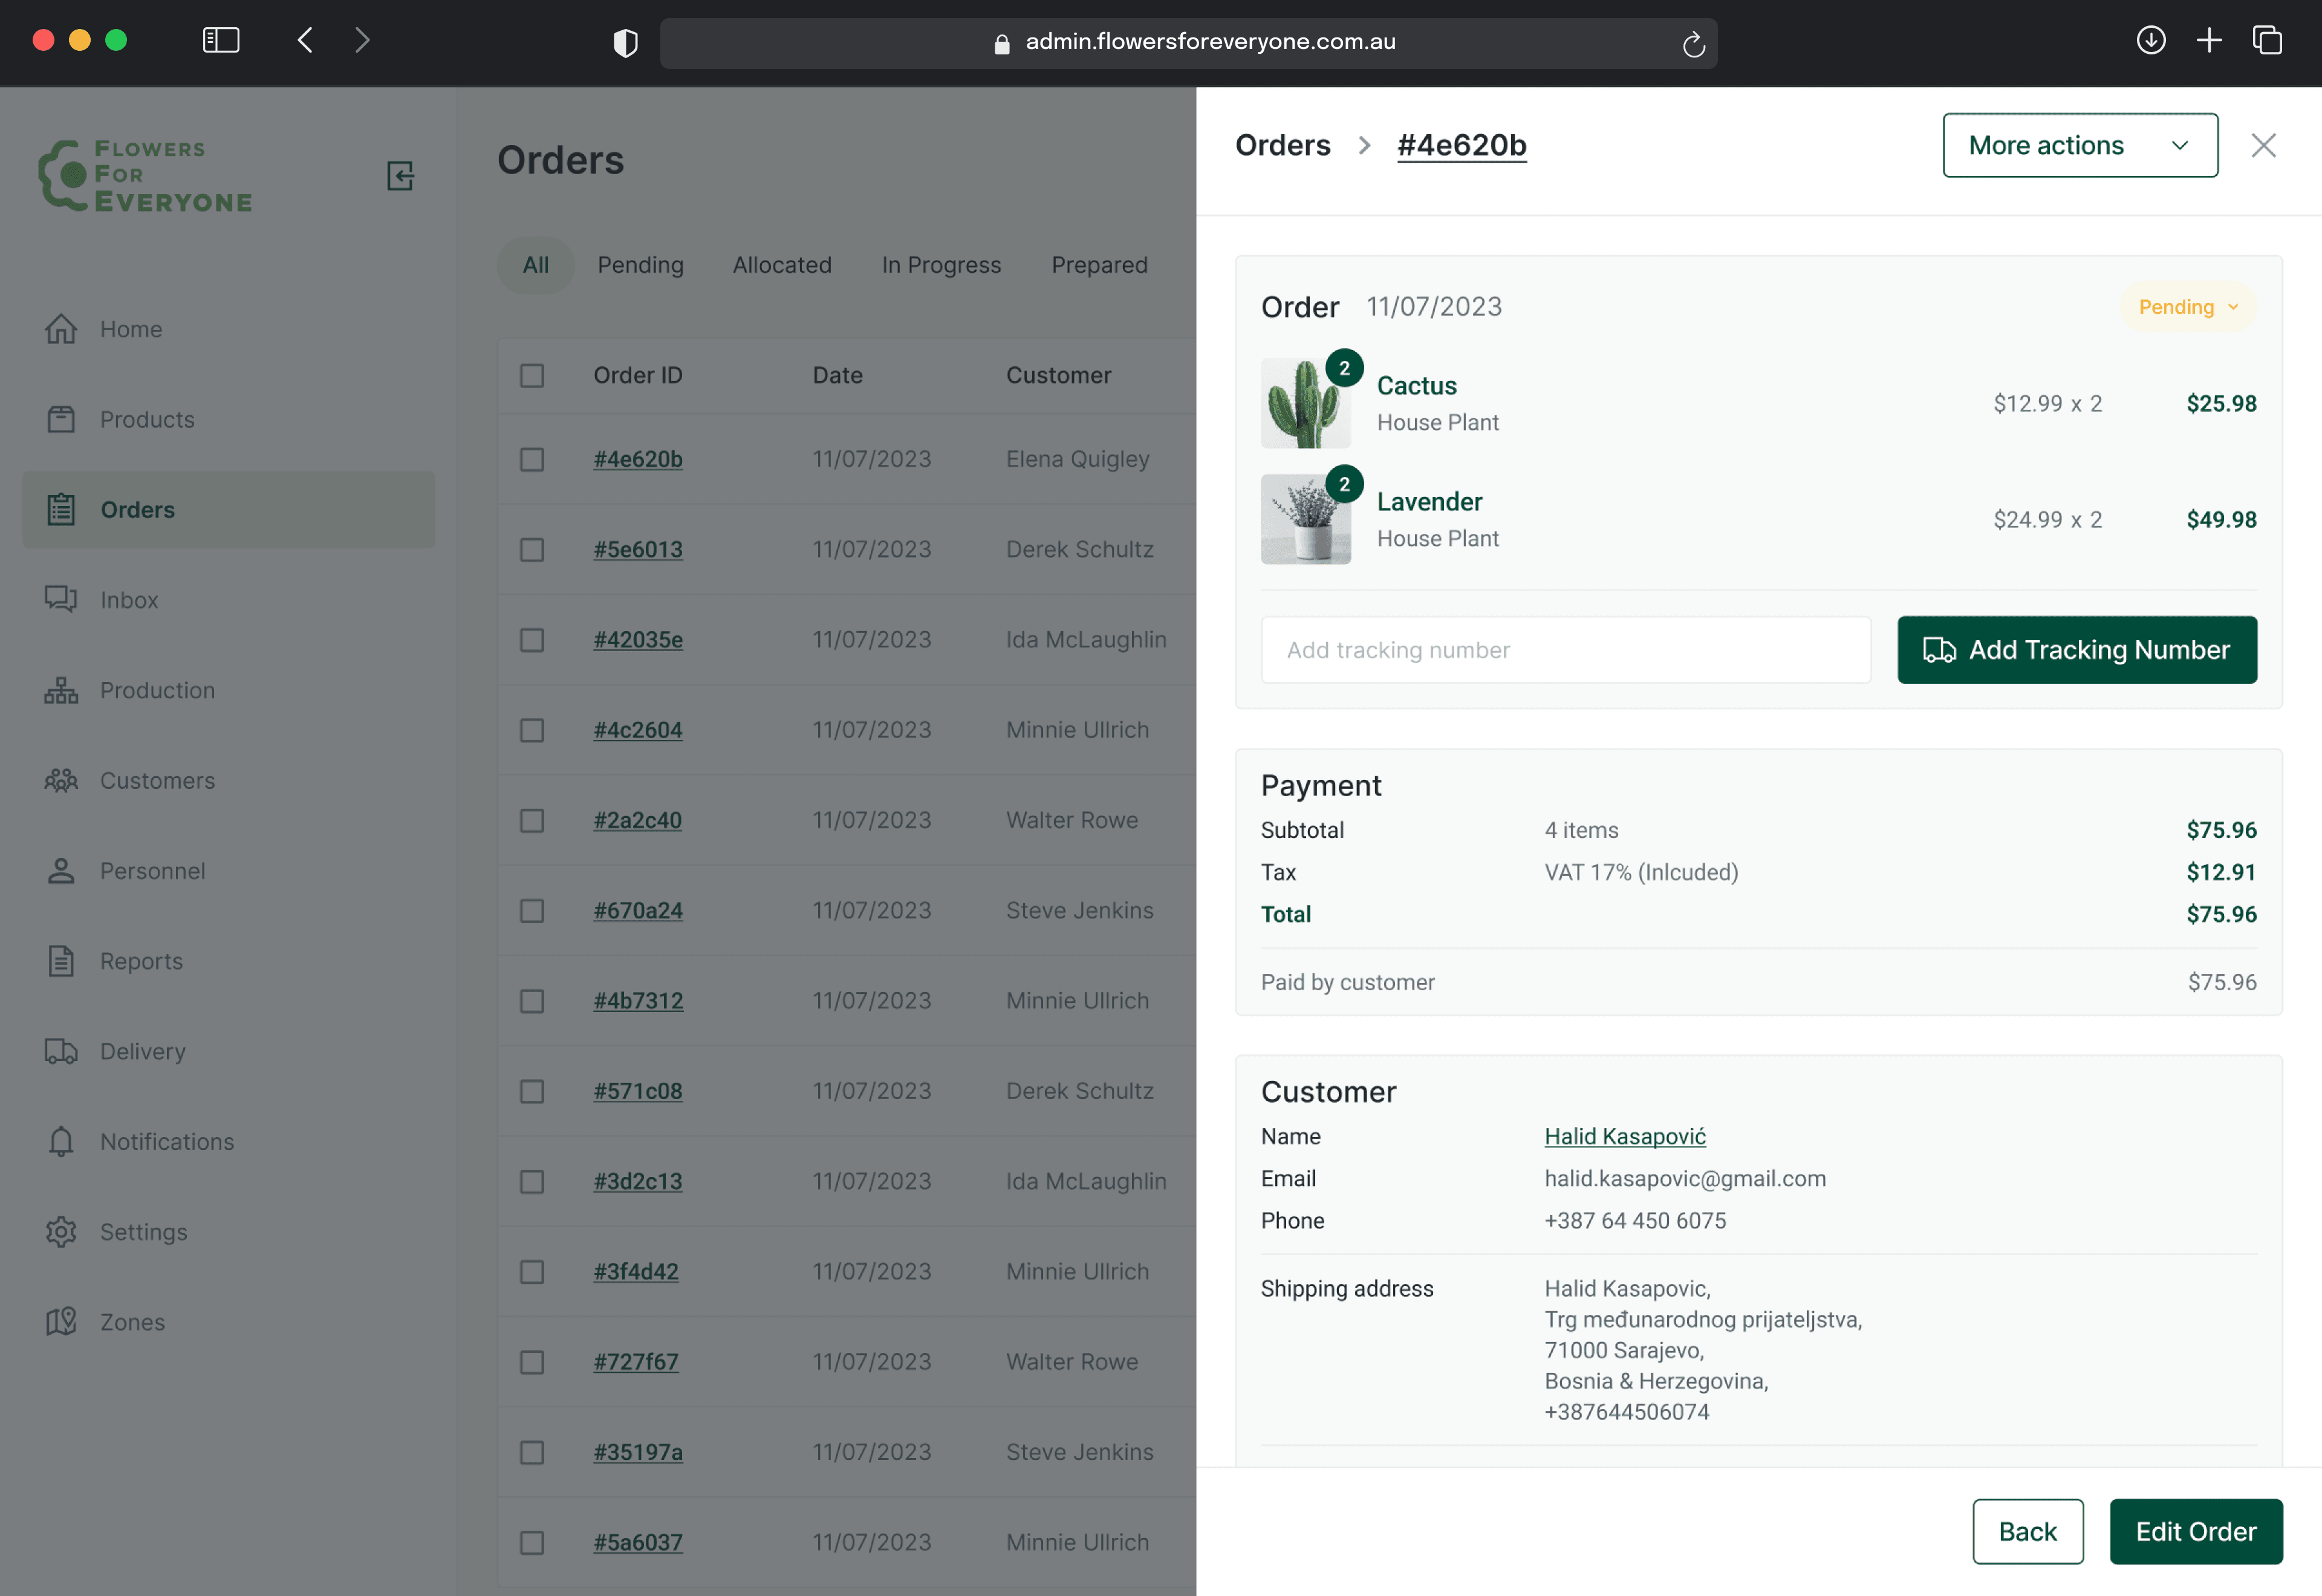Open the Pending status dropdown

pos(2187,307)
